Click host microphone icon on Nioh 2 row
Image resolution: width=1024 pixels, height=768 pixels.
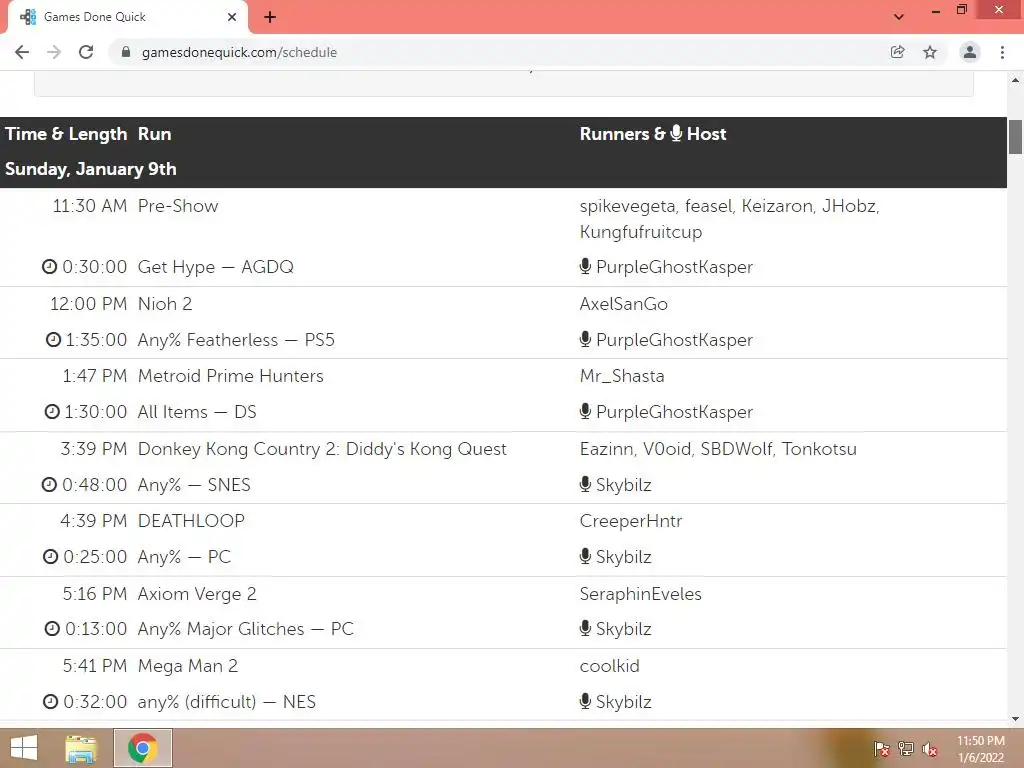click(585, 339)
